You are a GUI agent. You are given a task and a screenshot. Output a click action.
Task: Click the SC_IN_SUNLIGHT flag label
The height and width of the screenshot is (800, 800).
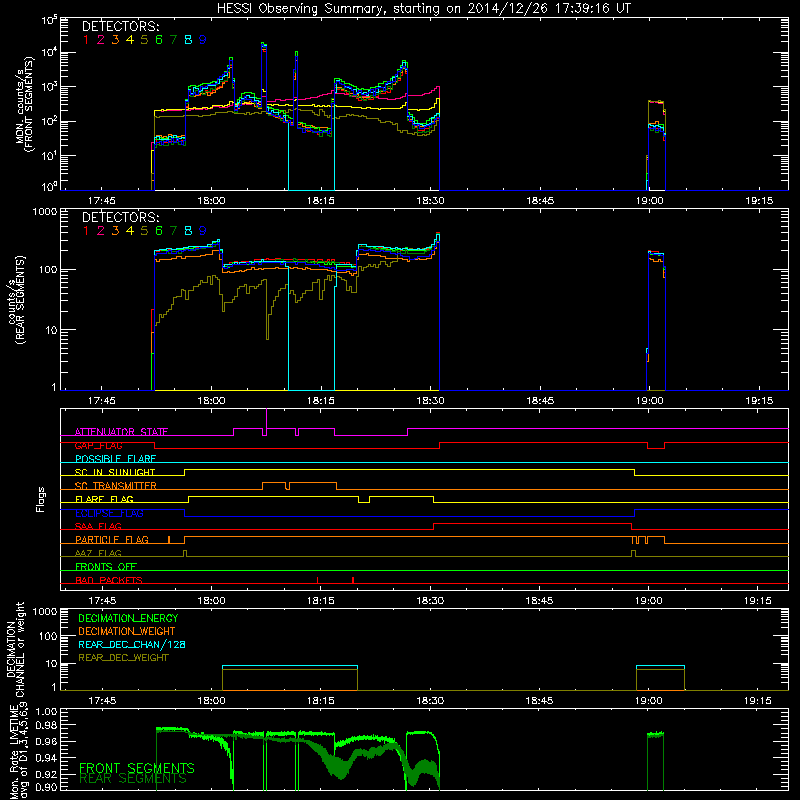click(115, 472)
